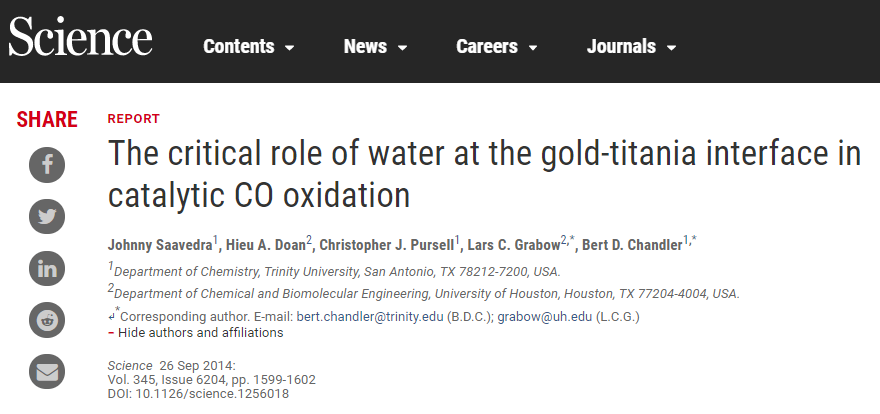This screenshot has height=414, width=880.
Task: Email bert.chandler@trinity.edu
Action: (370, 316)
